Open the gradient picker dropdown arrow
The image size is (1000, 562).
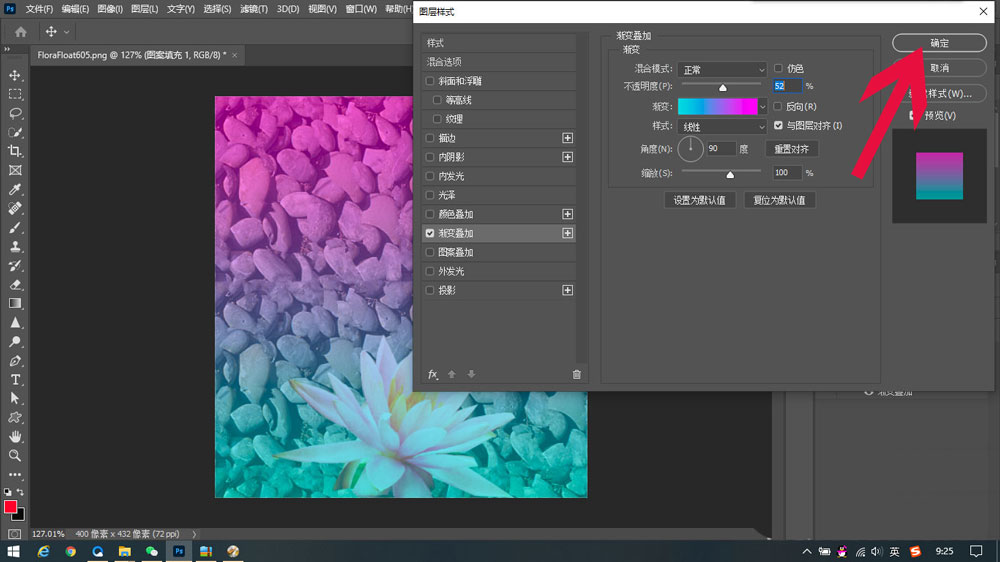762,107
